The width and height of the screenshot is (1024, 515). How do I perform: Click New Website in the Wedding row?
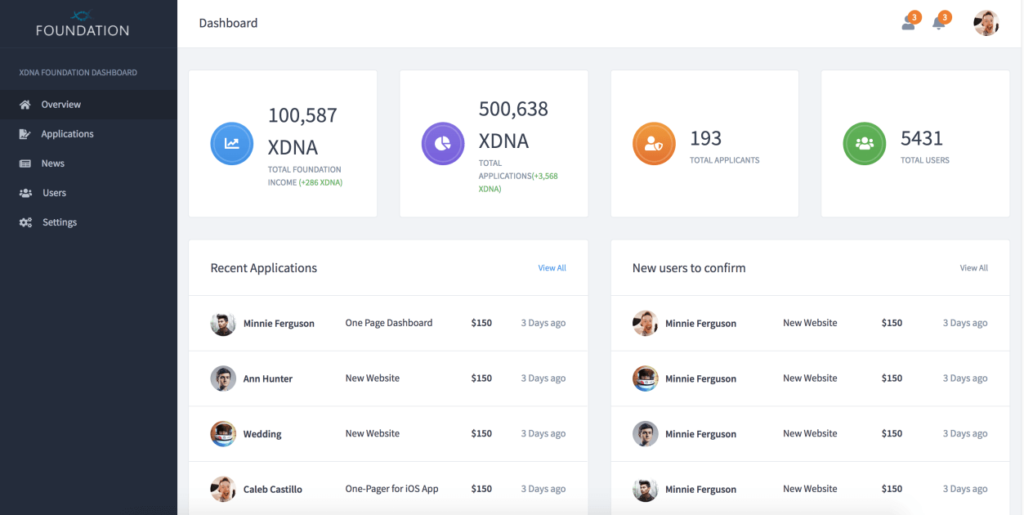[x=372, y=433]
